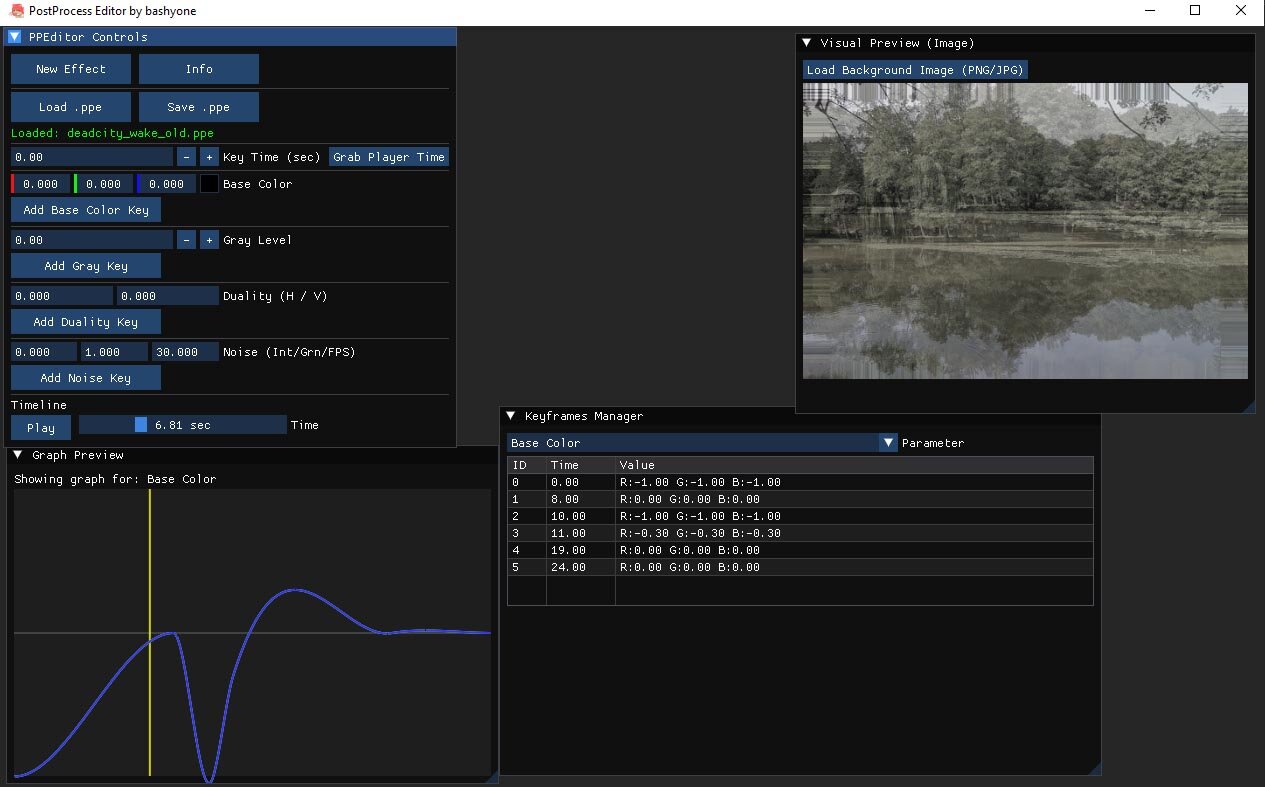Collapse the Keyframes Manager window
1265x787 pixels.
(x=511, y=416)
